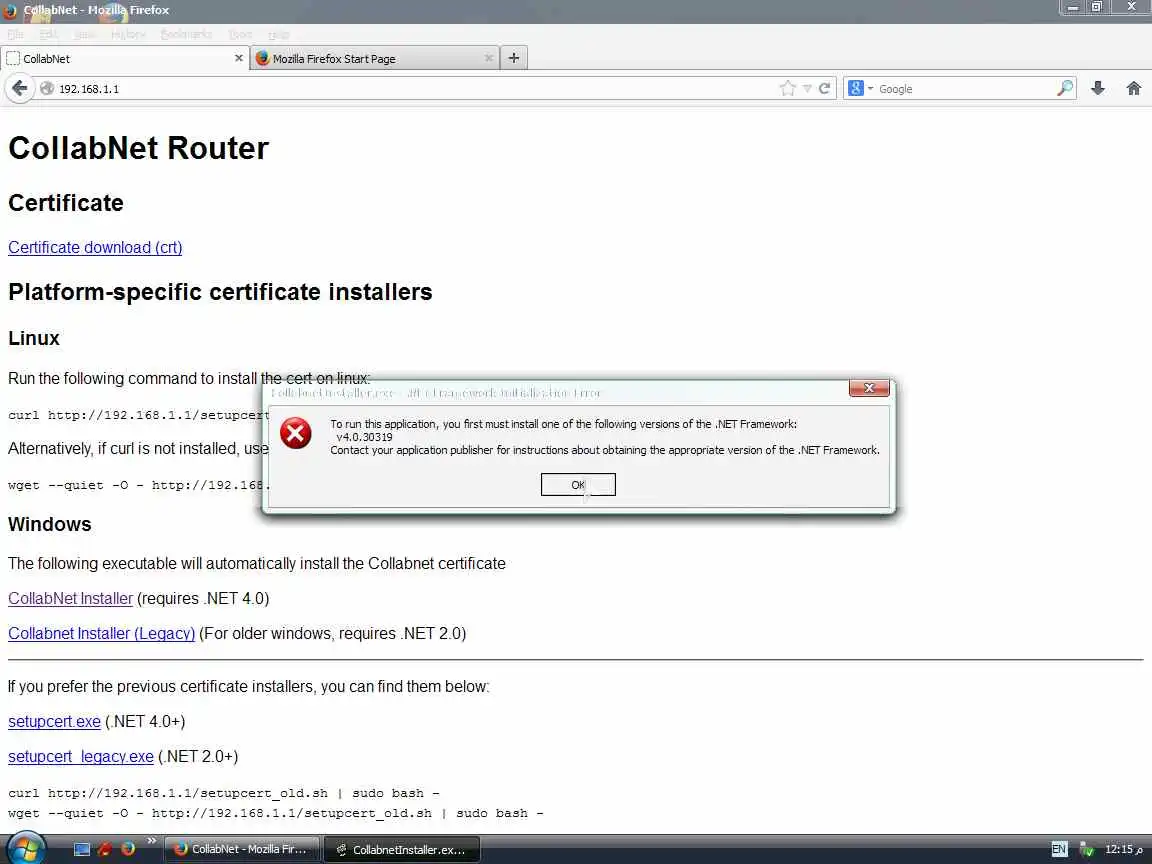The width and height of the screenshot is (1152, 864).
Task: Click the Platform-specific certificate installers heading
Action: point(220,292)
